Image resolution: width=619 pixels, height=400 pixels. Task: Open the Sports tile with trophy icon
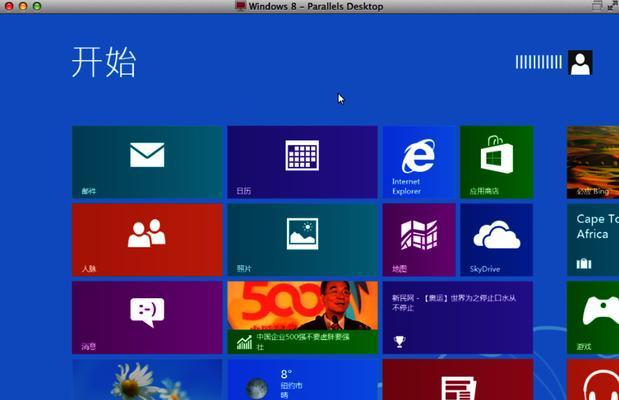[458, 317]
